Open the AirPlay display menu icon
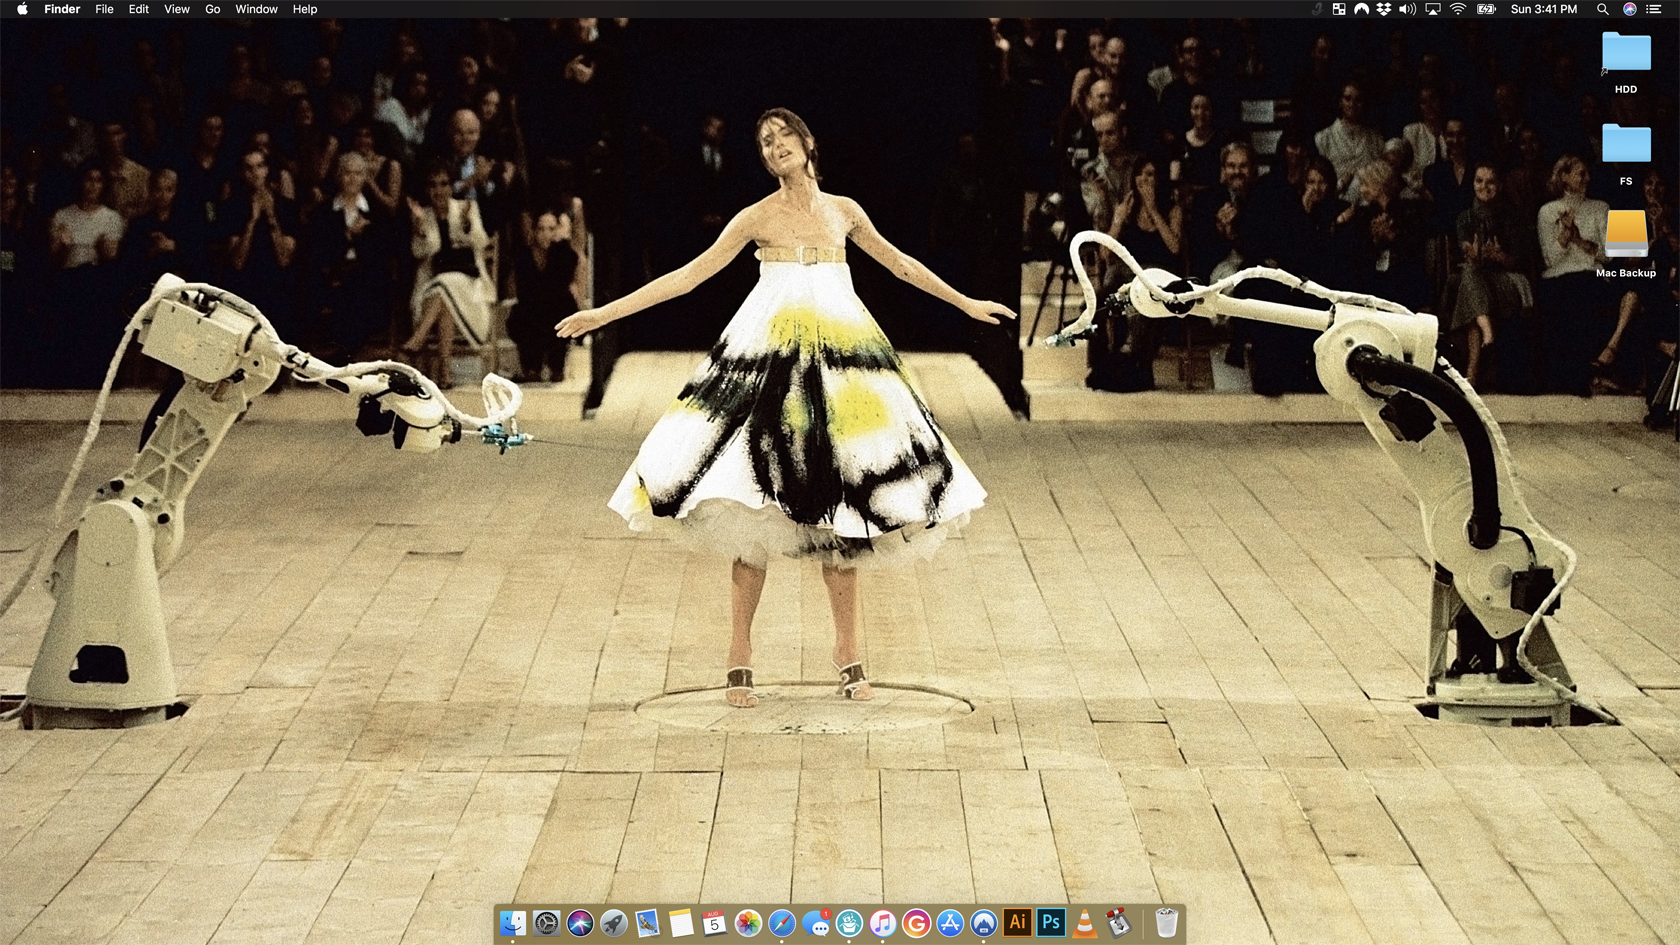Screen dimensions: 1680x945 click(1433, 9)
